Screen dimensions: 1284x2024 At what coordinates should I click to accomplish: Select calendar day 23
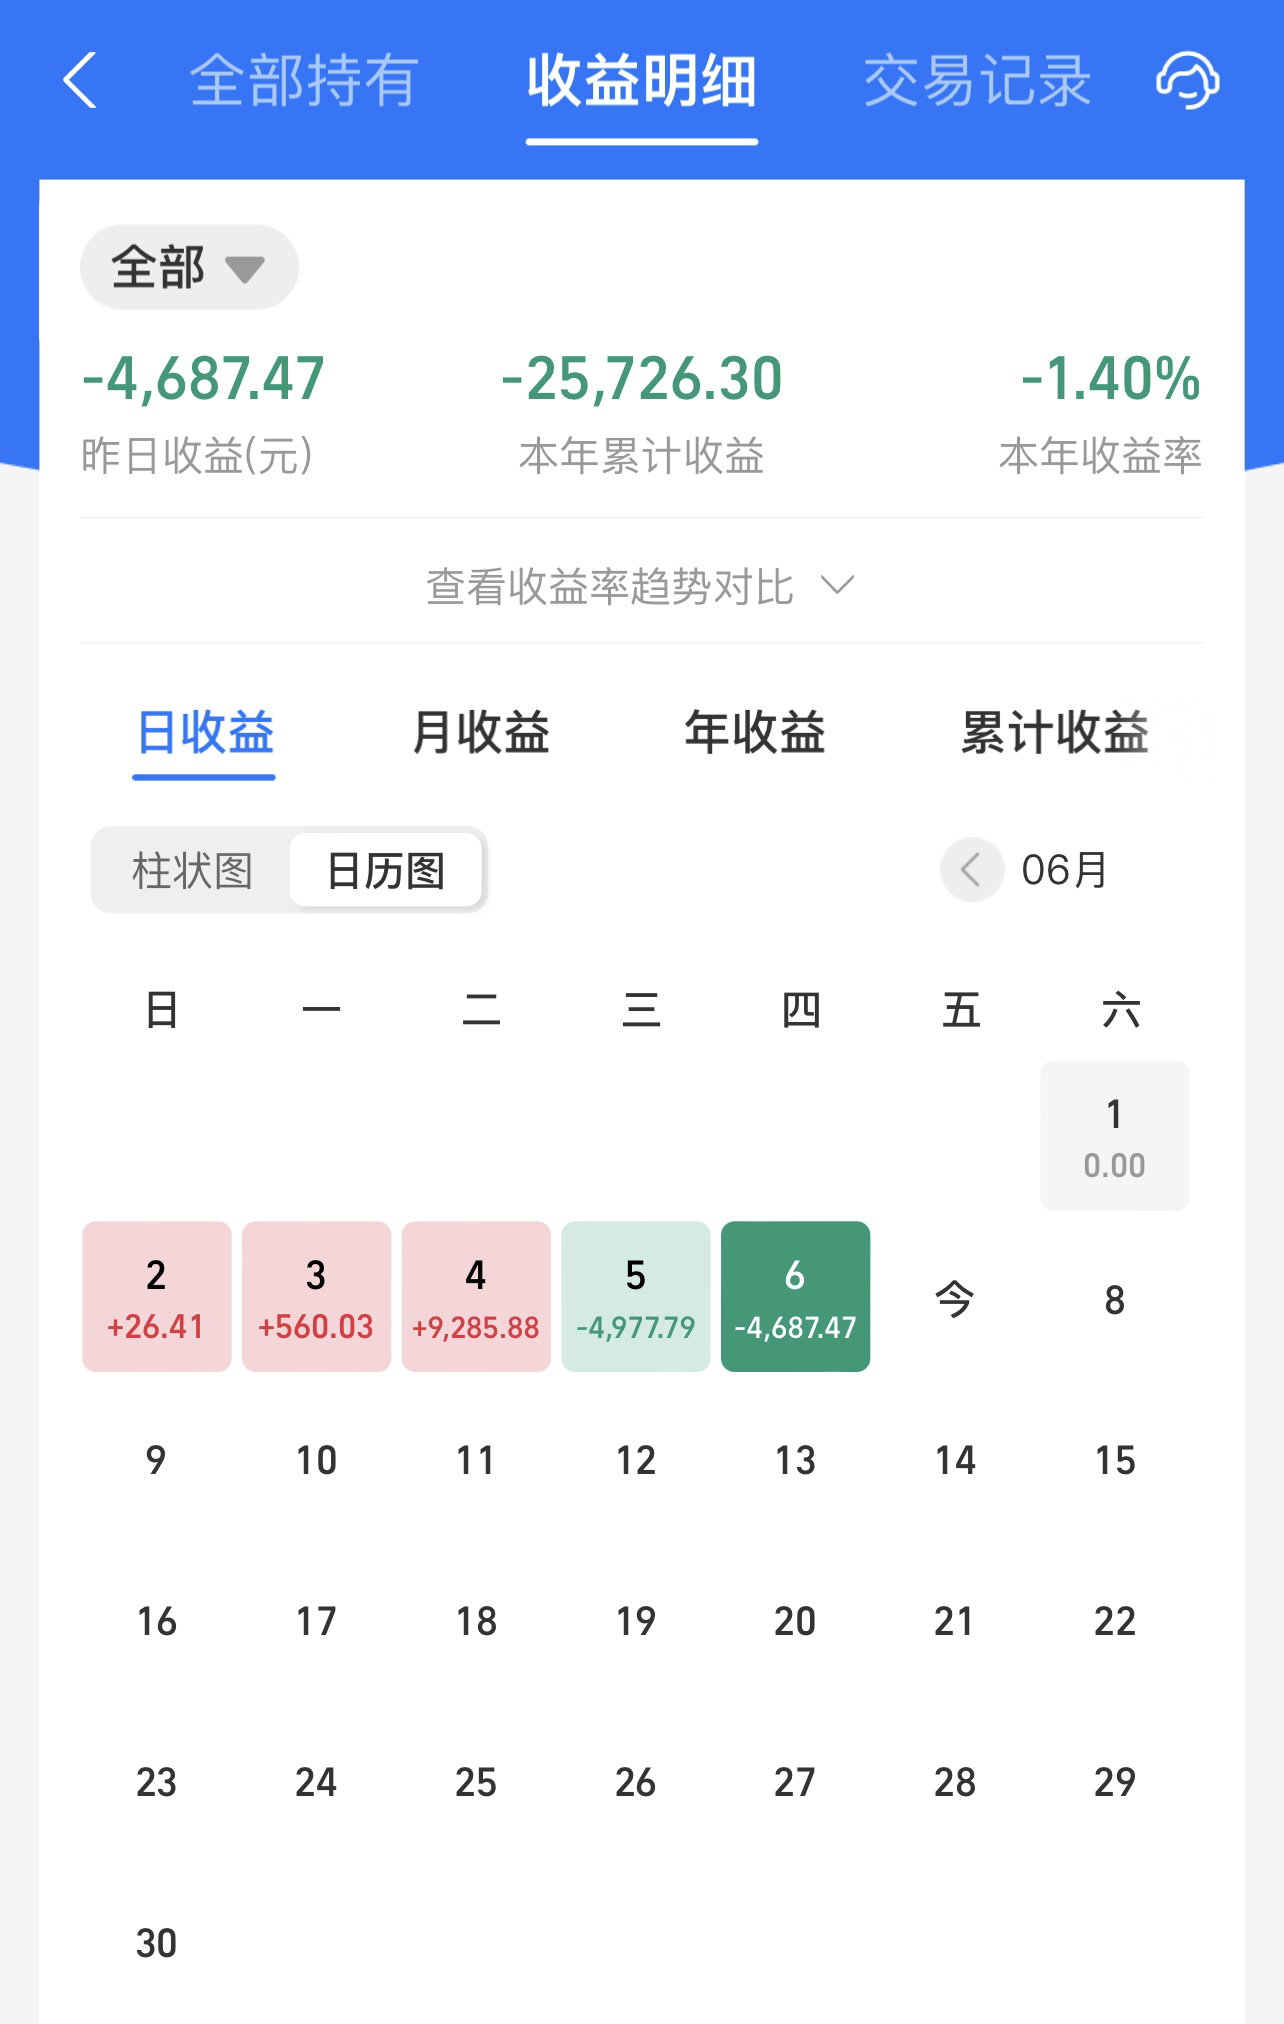coord(157,1782)
